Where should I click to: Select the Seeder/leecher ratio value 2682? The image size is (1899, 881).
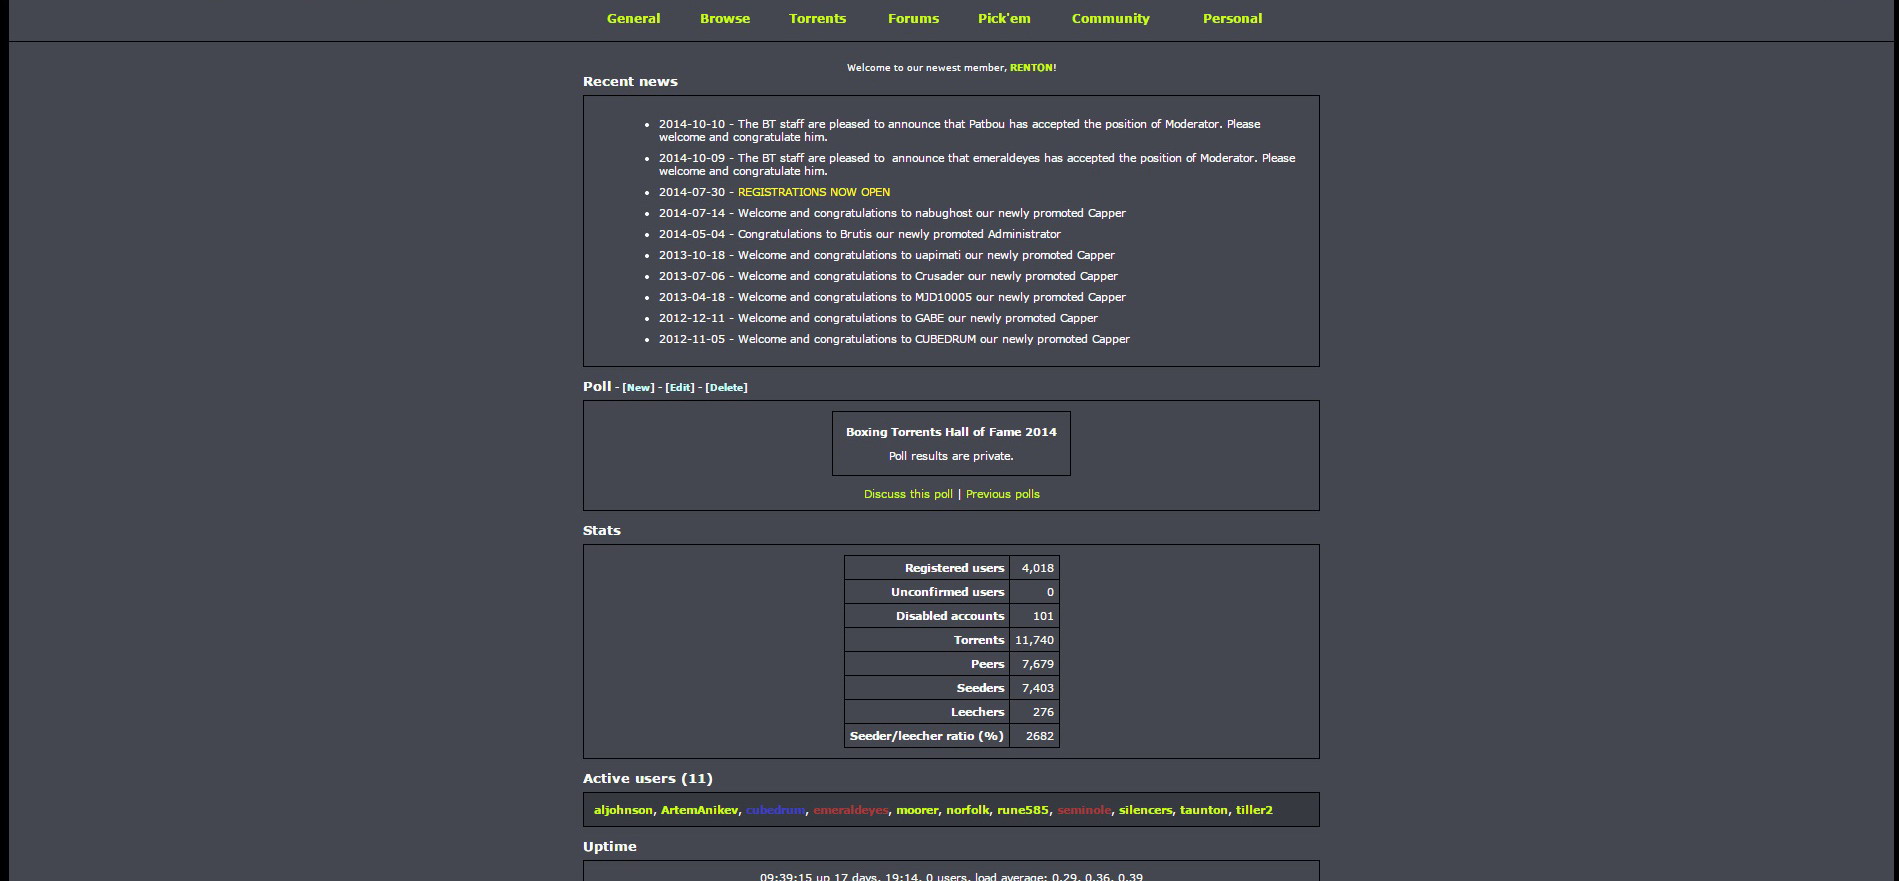tap(1039, 736)
